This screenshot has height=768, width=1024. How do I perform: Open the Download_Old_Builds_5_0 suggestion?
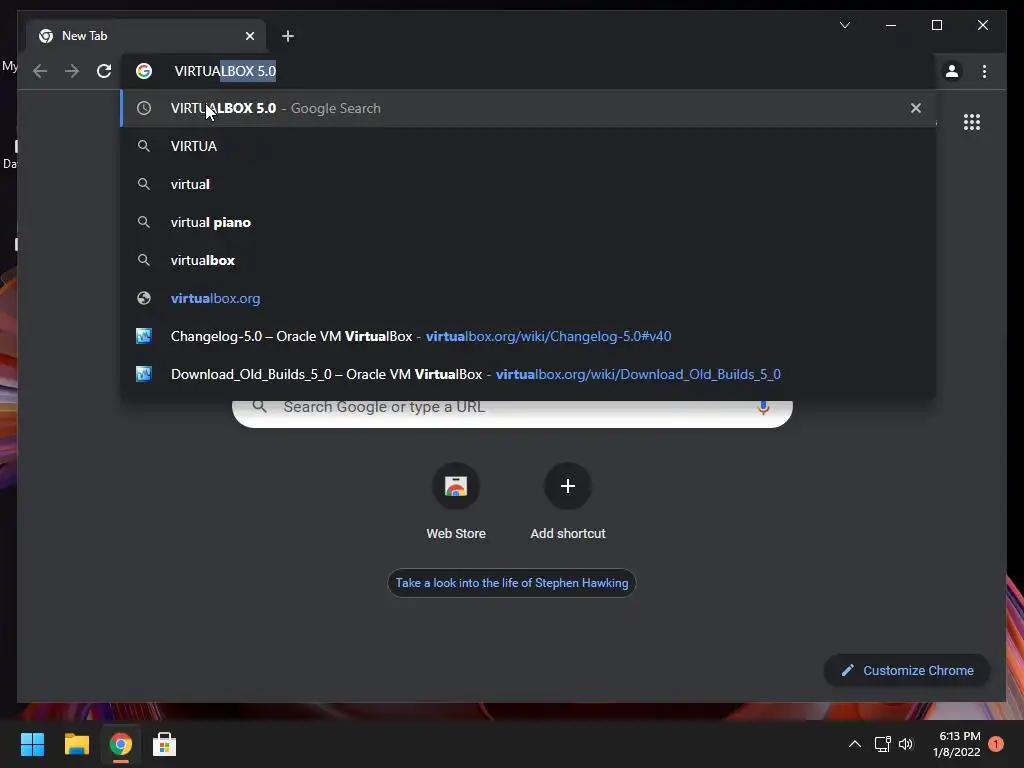coord(528,374)
